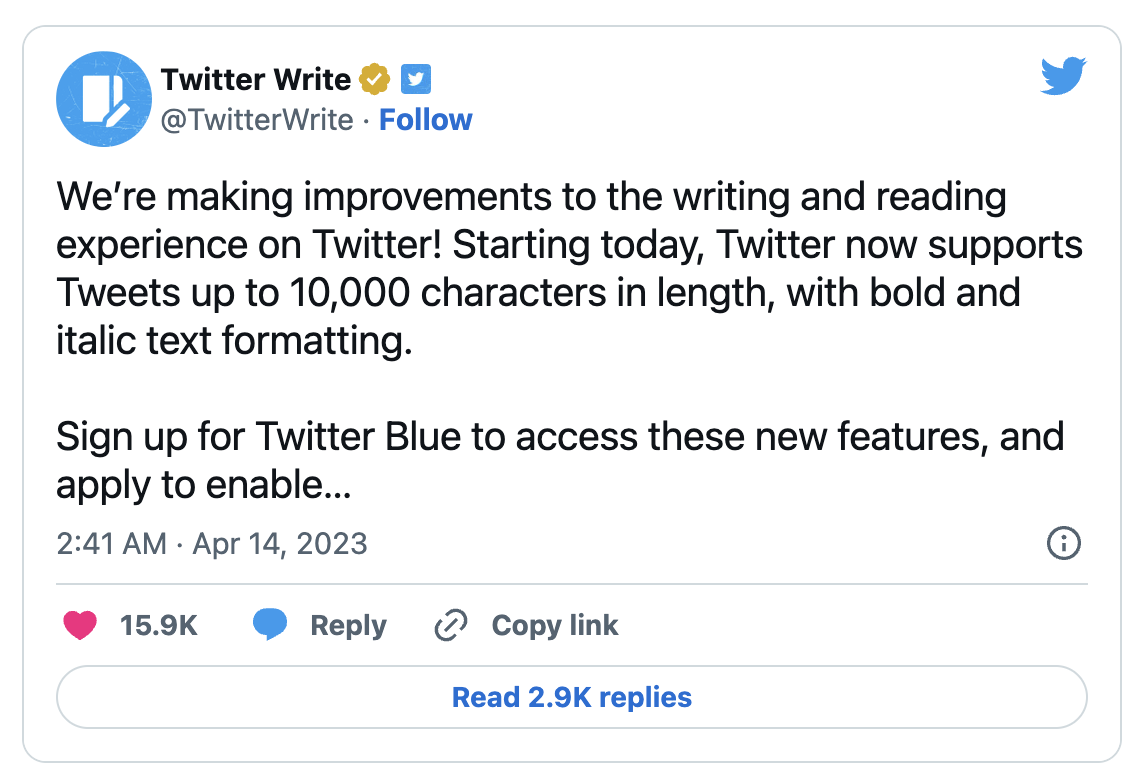1146x782 pixels.
Task: Open the Twitter bird logo
Action: click(x=1063, y=77)
